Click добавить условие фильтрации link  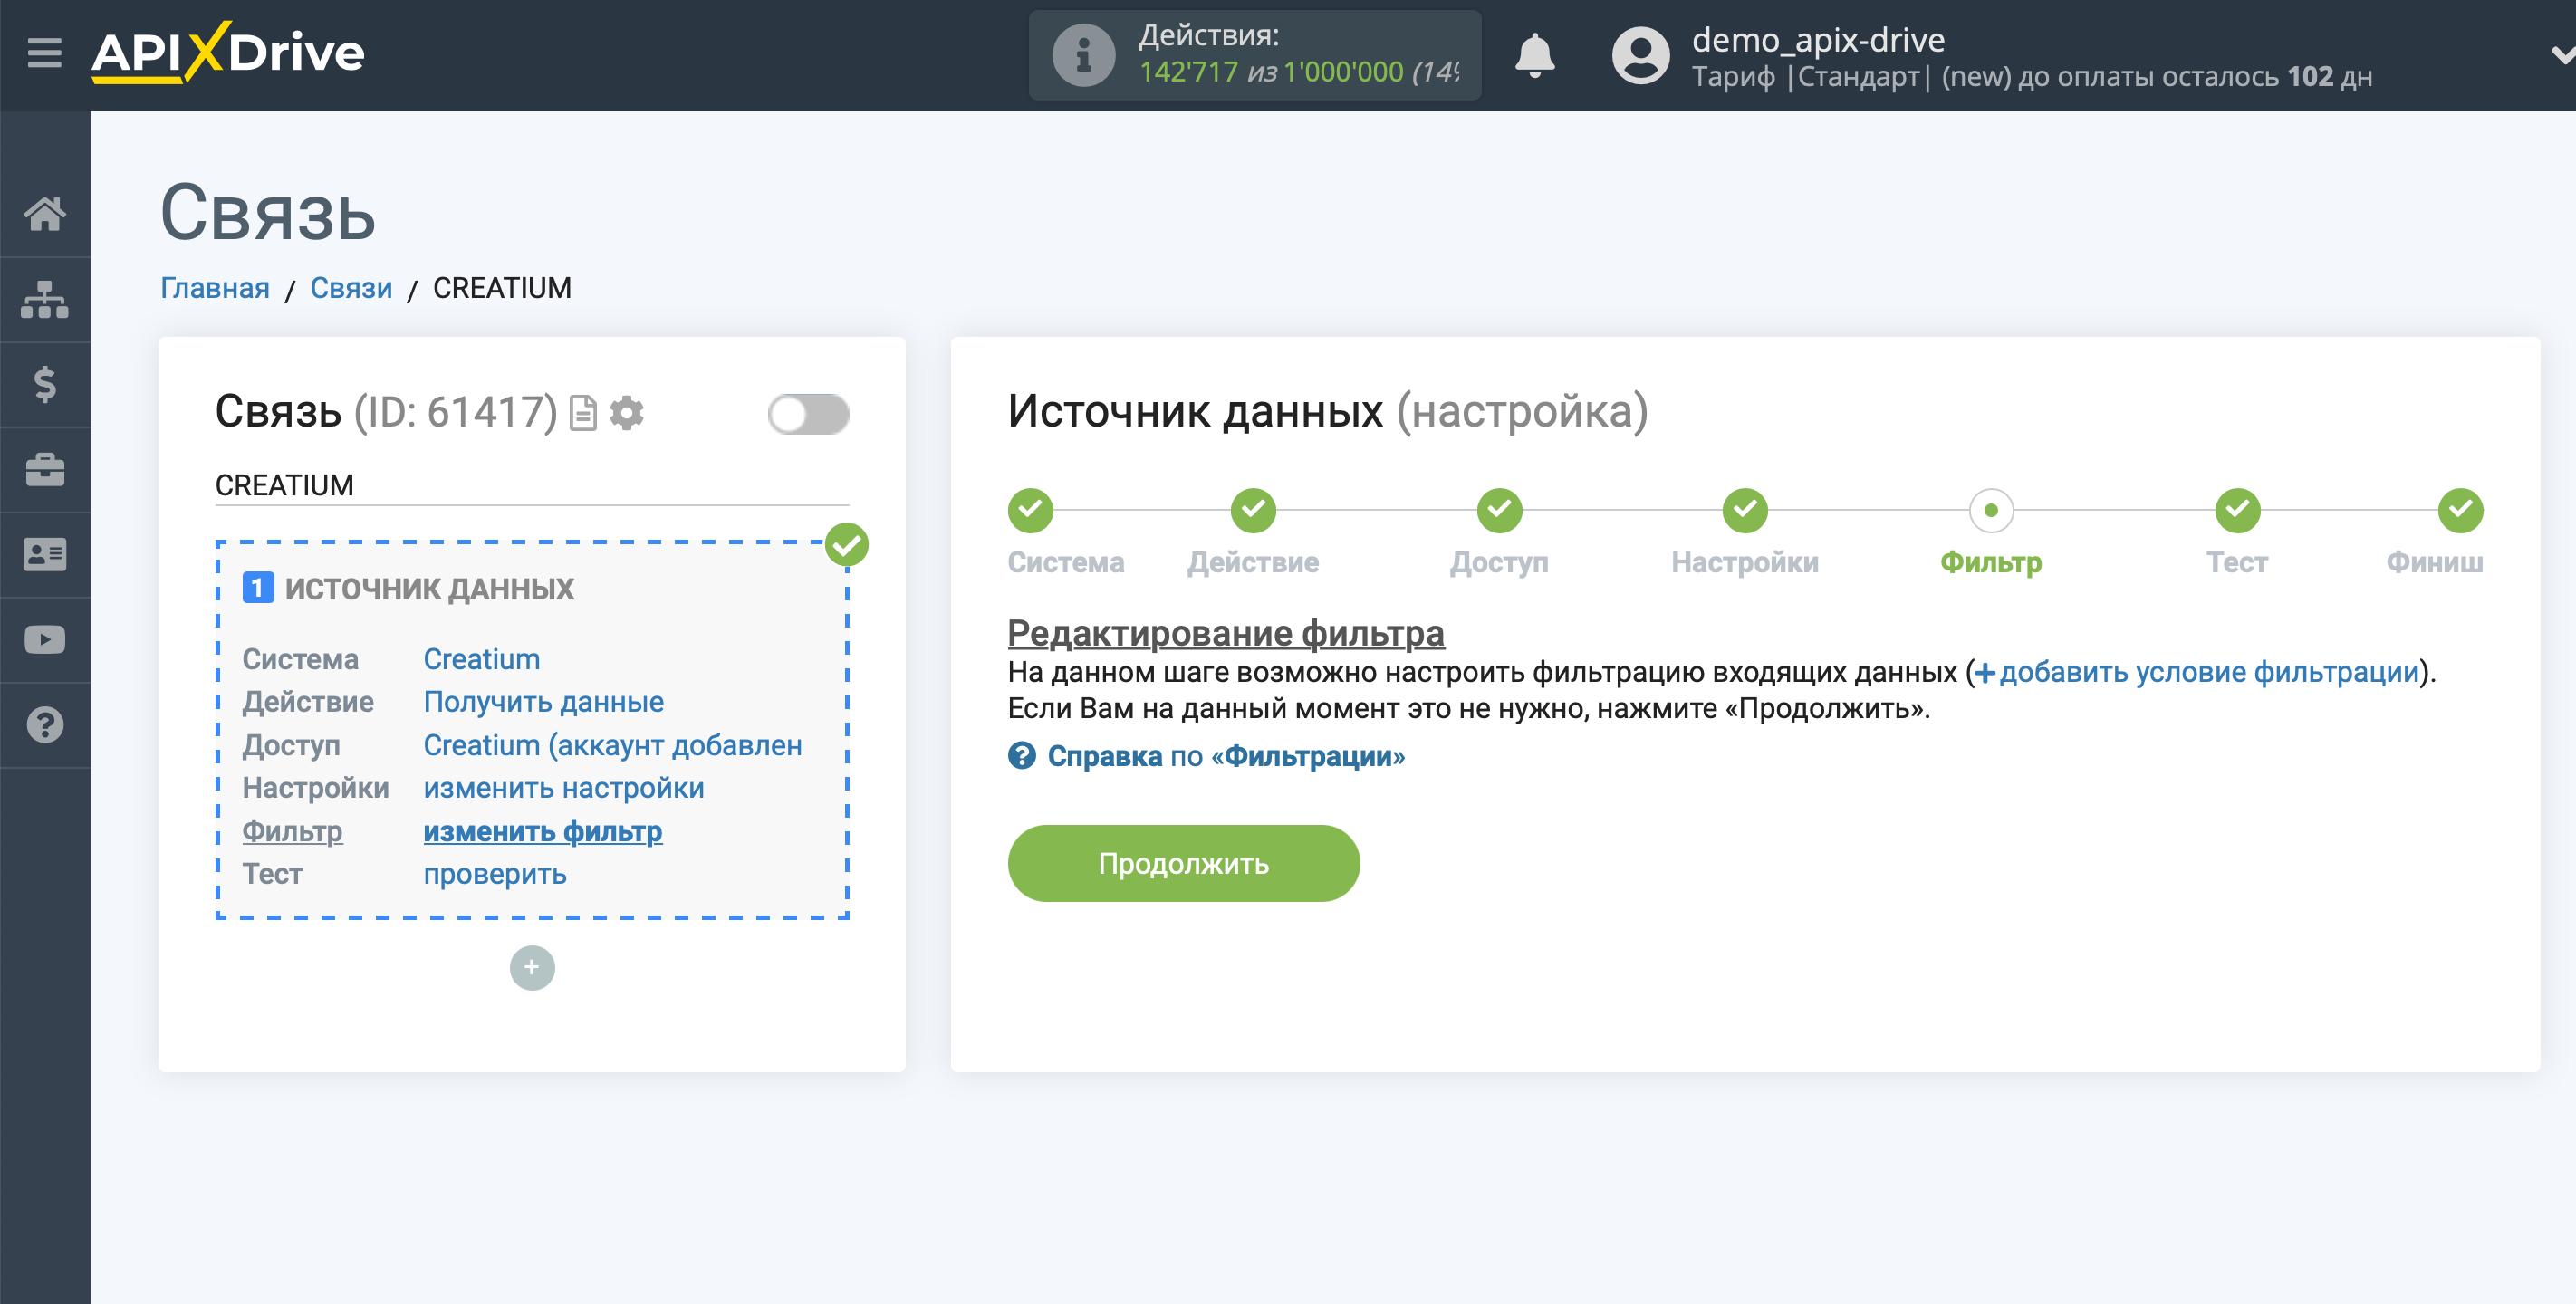pyautogui.click(x=2197, y=672)
